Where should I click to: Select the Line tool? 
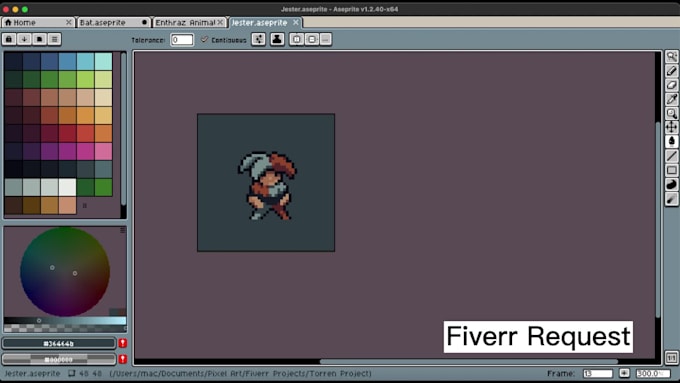point(671,156)
